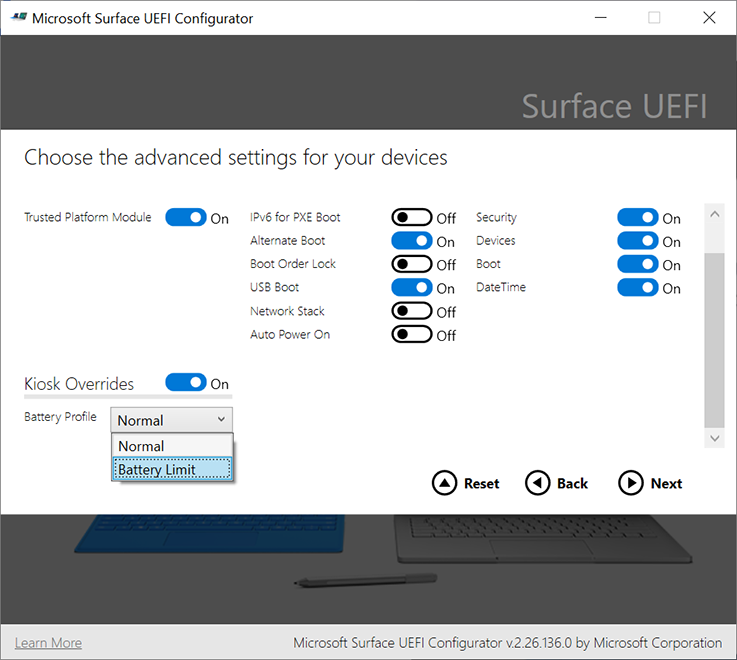Toggle the Trusted Platform Module switch

point(185,218)
